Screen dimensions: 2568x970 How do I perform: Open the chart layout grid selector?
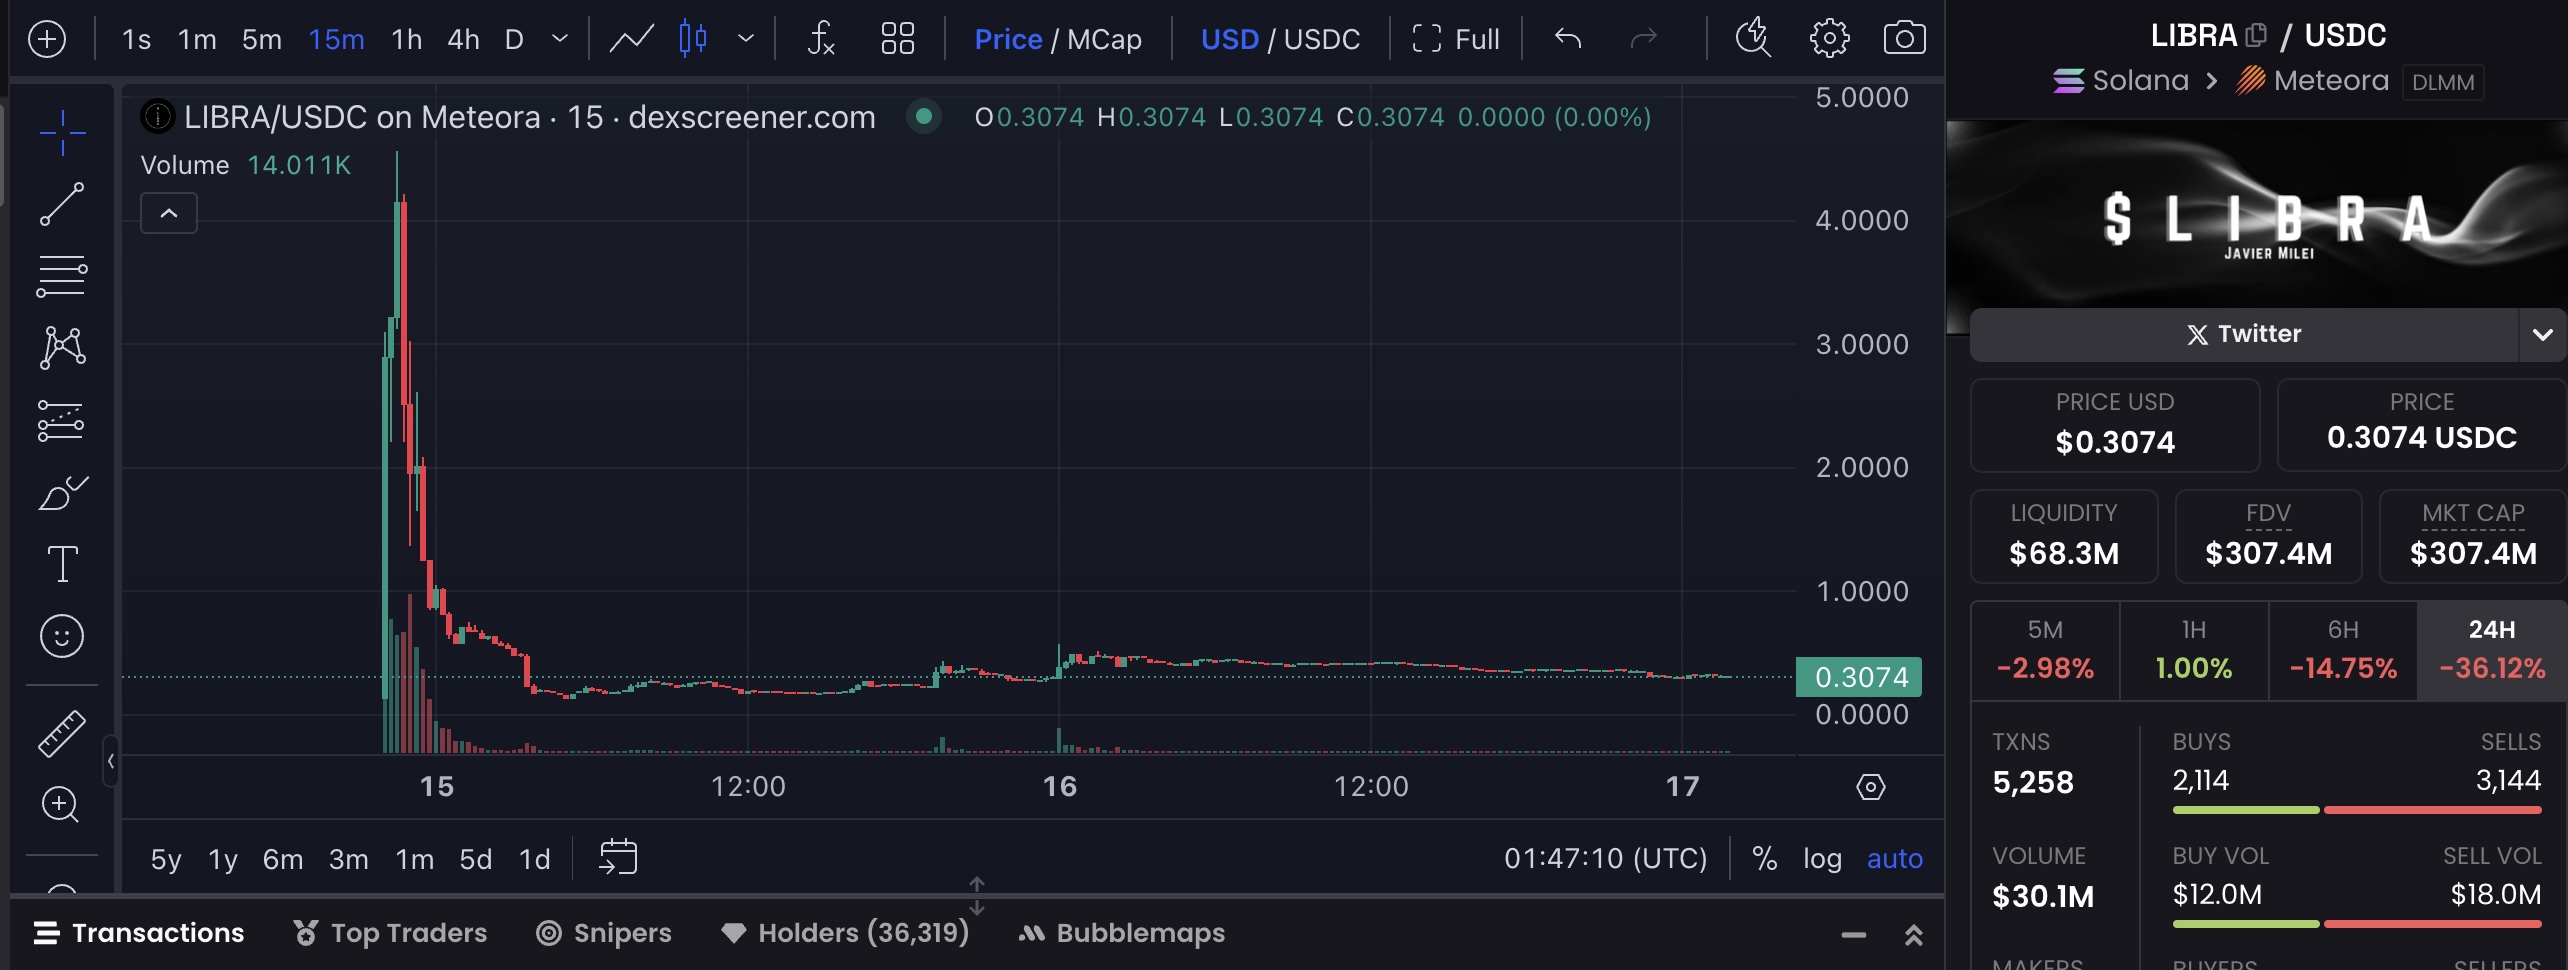[898, 39]
